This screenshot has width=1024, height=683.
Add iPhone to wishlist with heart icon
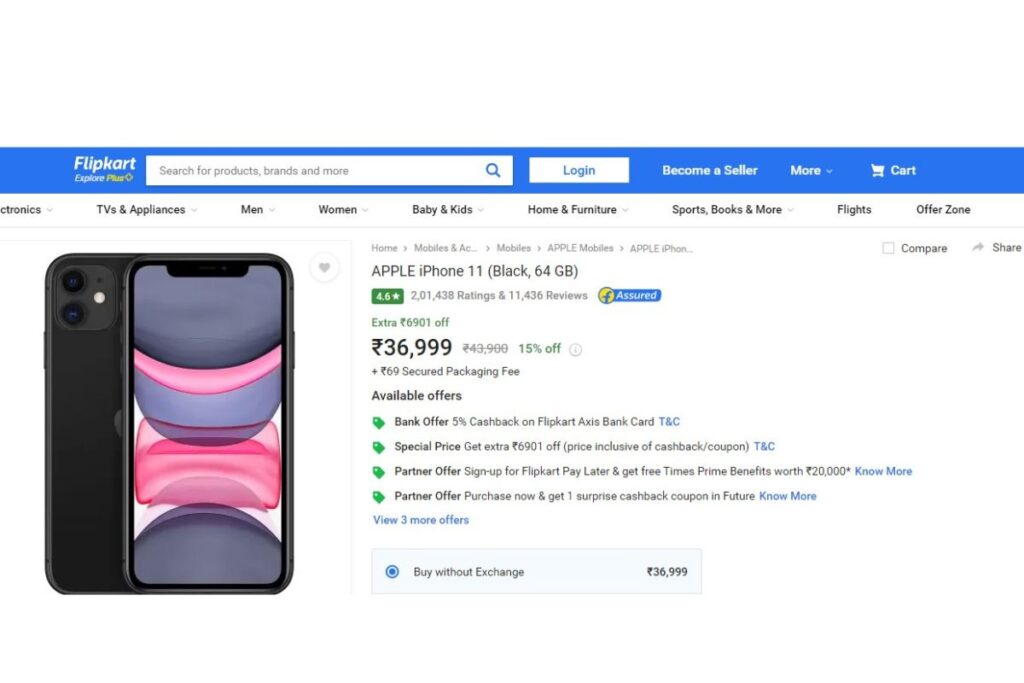[324, 268]
